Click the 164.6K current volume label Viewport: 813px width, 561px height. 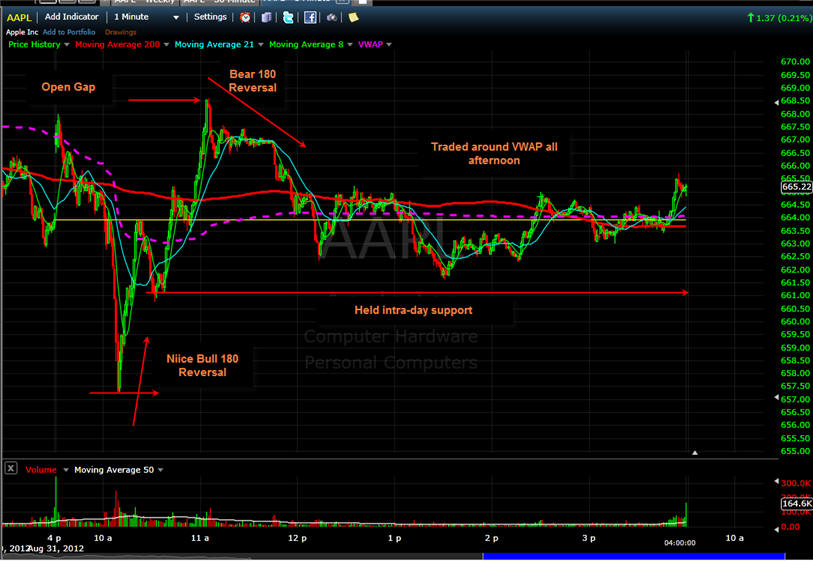[796, 503]
